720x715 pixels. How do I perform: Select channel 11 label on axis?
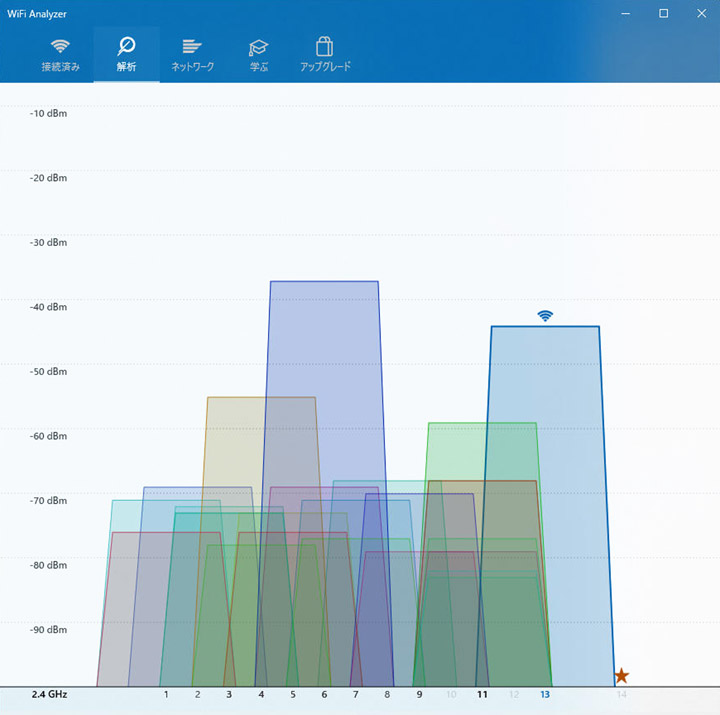482,694
